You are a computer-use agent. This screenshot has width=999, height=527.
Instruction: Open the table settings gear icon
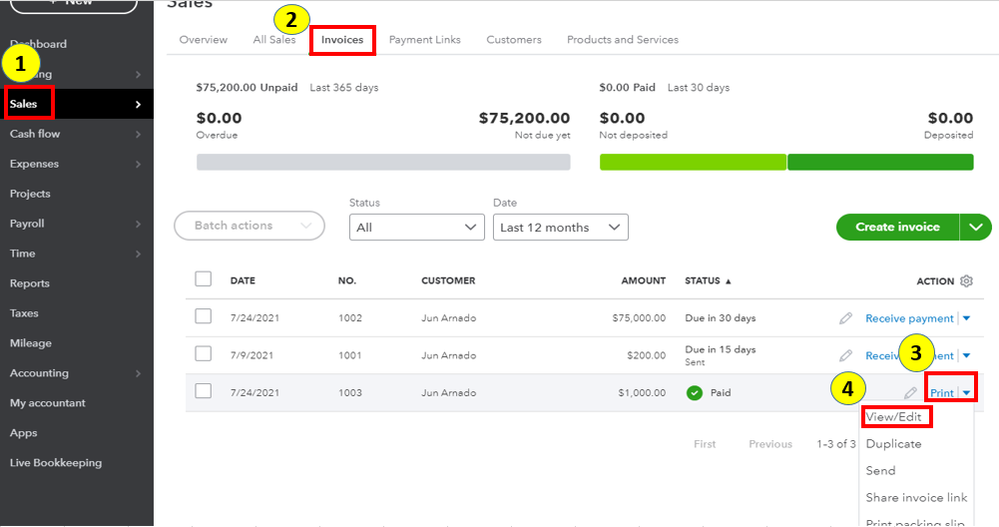point(966,281)
